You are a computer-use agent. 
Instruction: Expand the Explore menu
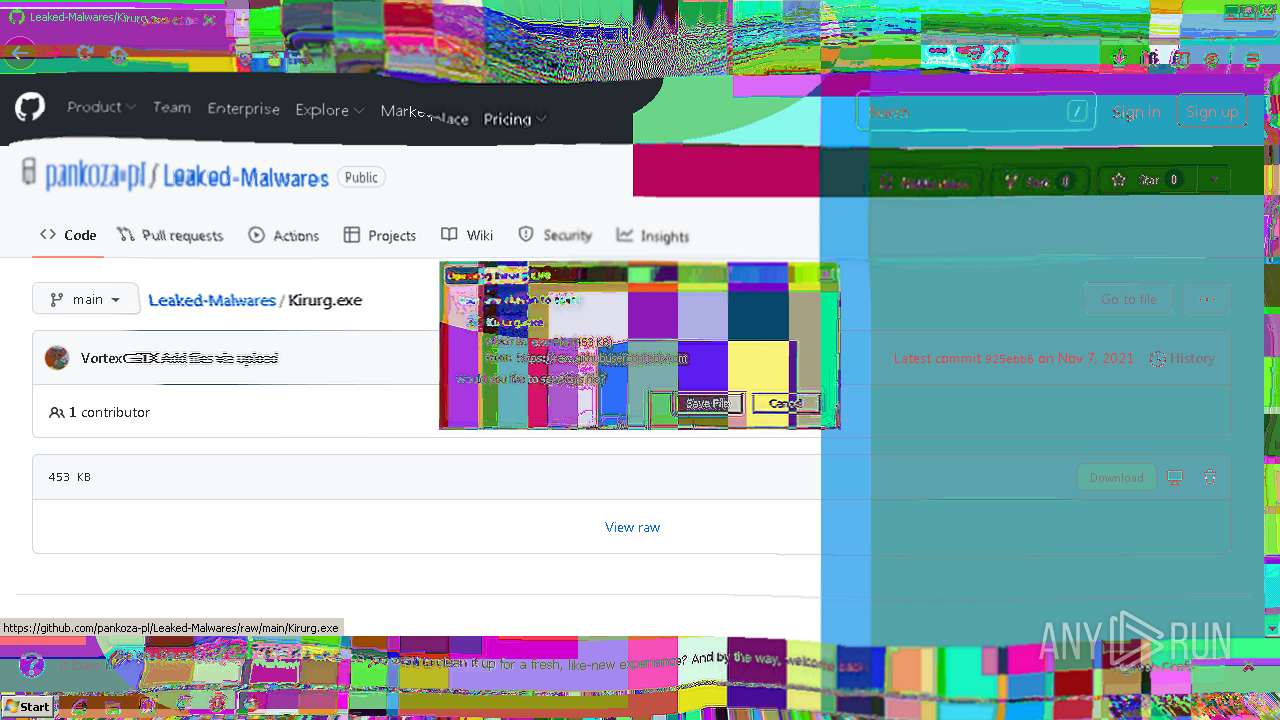(x=329, y=110)
